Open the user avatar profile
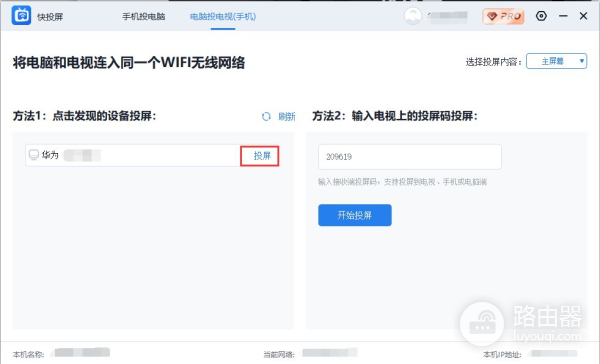The width and height of the screenshot is (600, 364). point(413,16)
